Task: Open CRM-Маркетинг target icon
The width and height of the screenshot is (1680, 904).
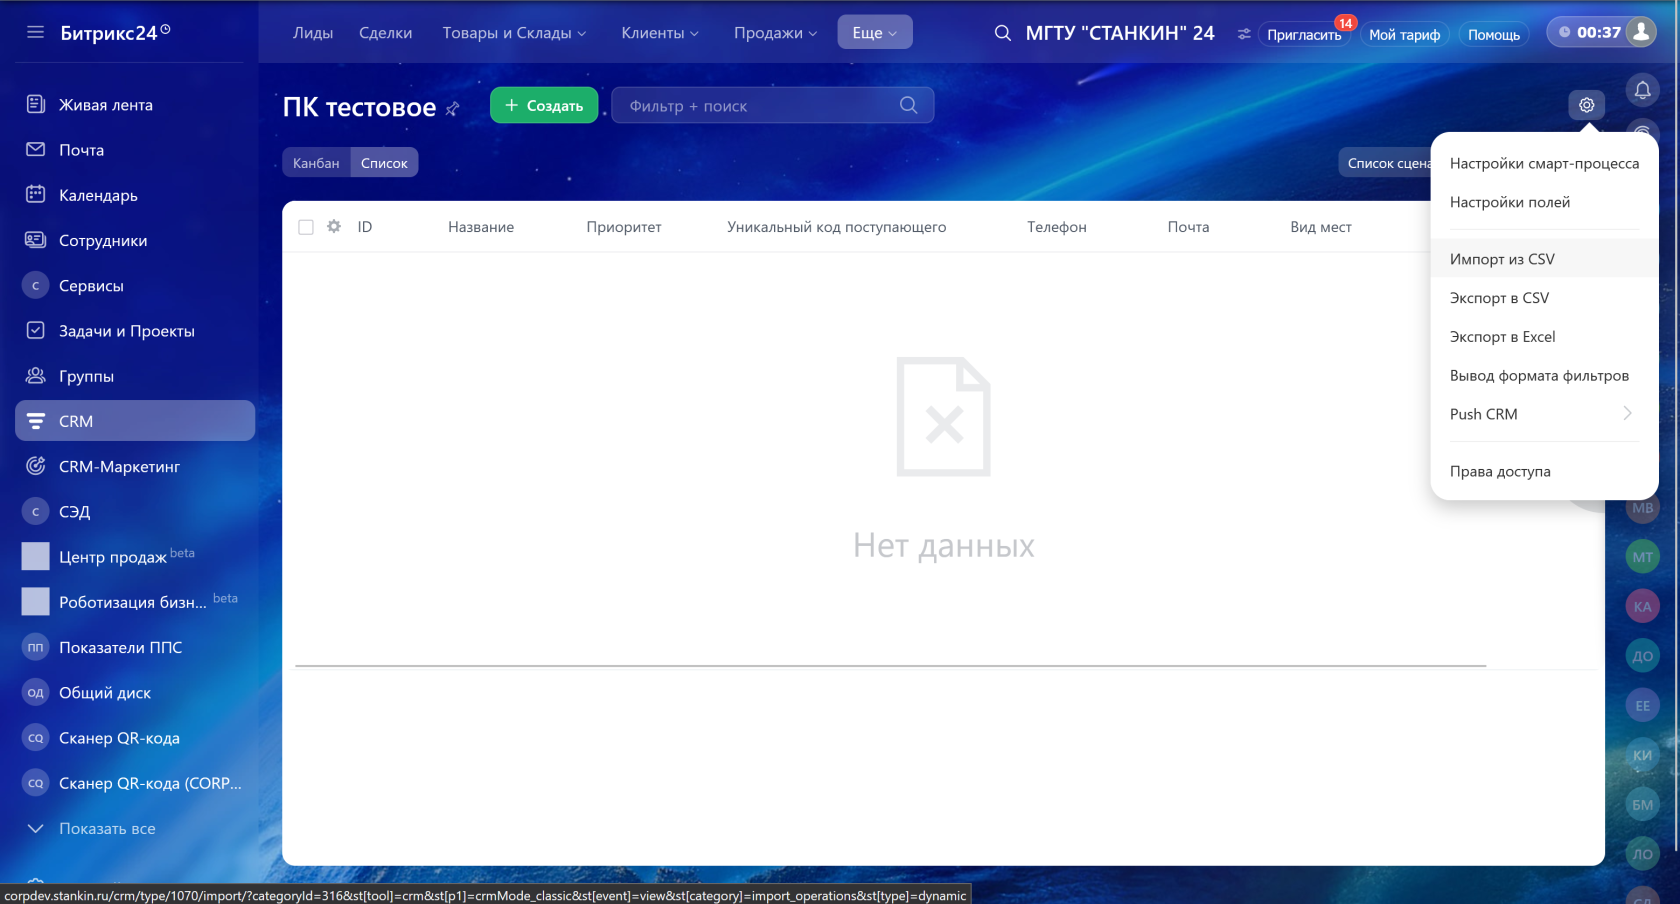Action: pos(35,466)
